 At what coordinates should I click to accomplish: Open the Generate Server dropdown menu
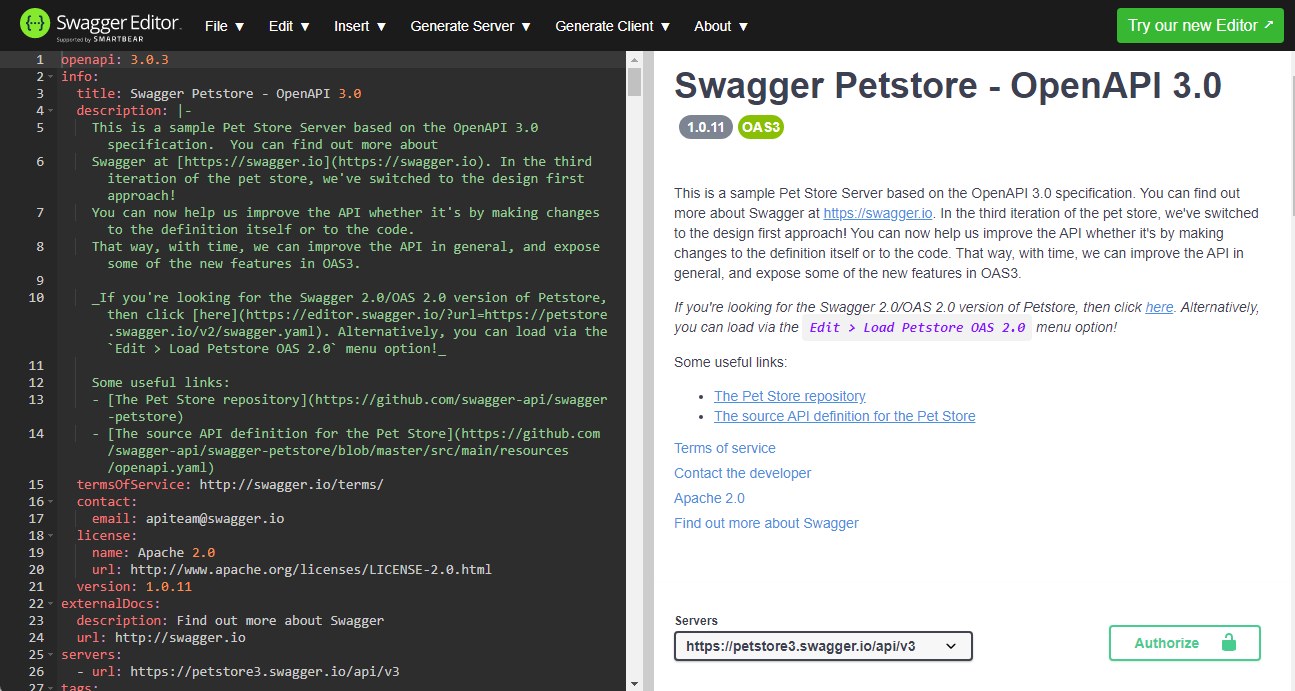470,26
